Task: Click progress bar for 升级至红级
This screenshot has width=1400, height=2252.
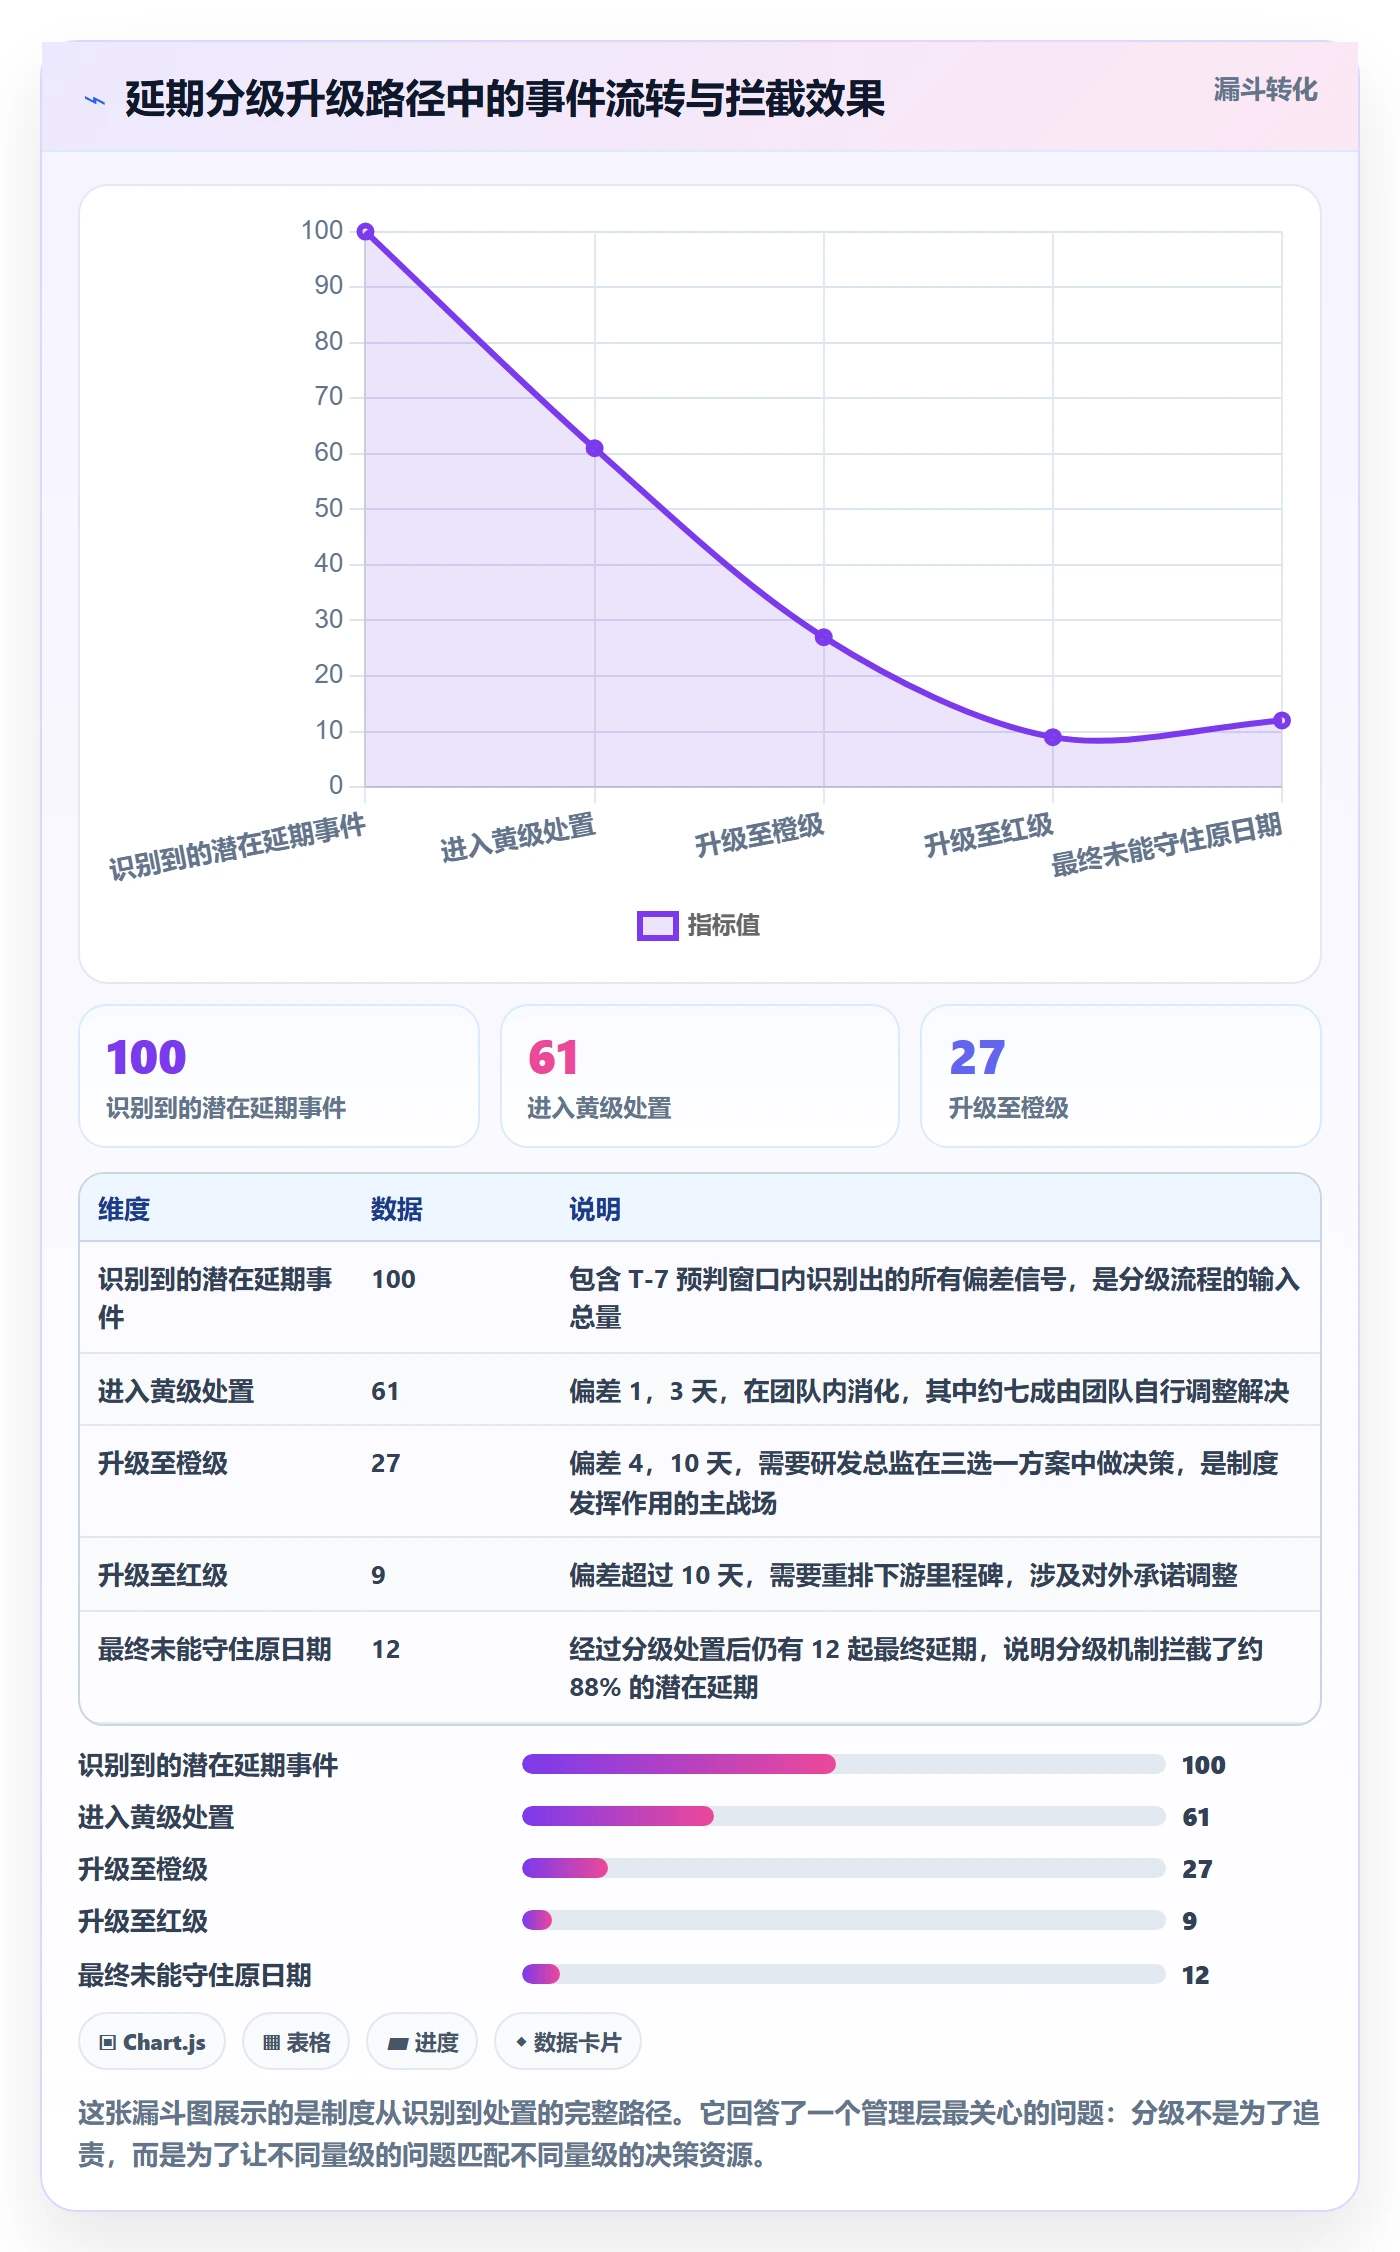Action: coord(843,1920)
